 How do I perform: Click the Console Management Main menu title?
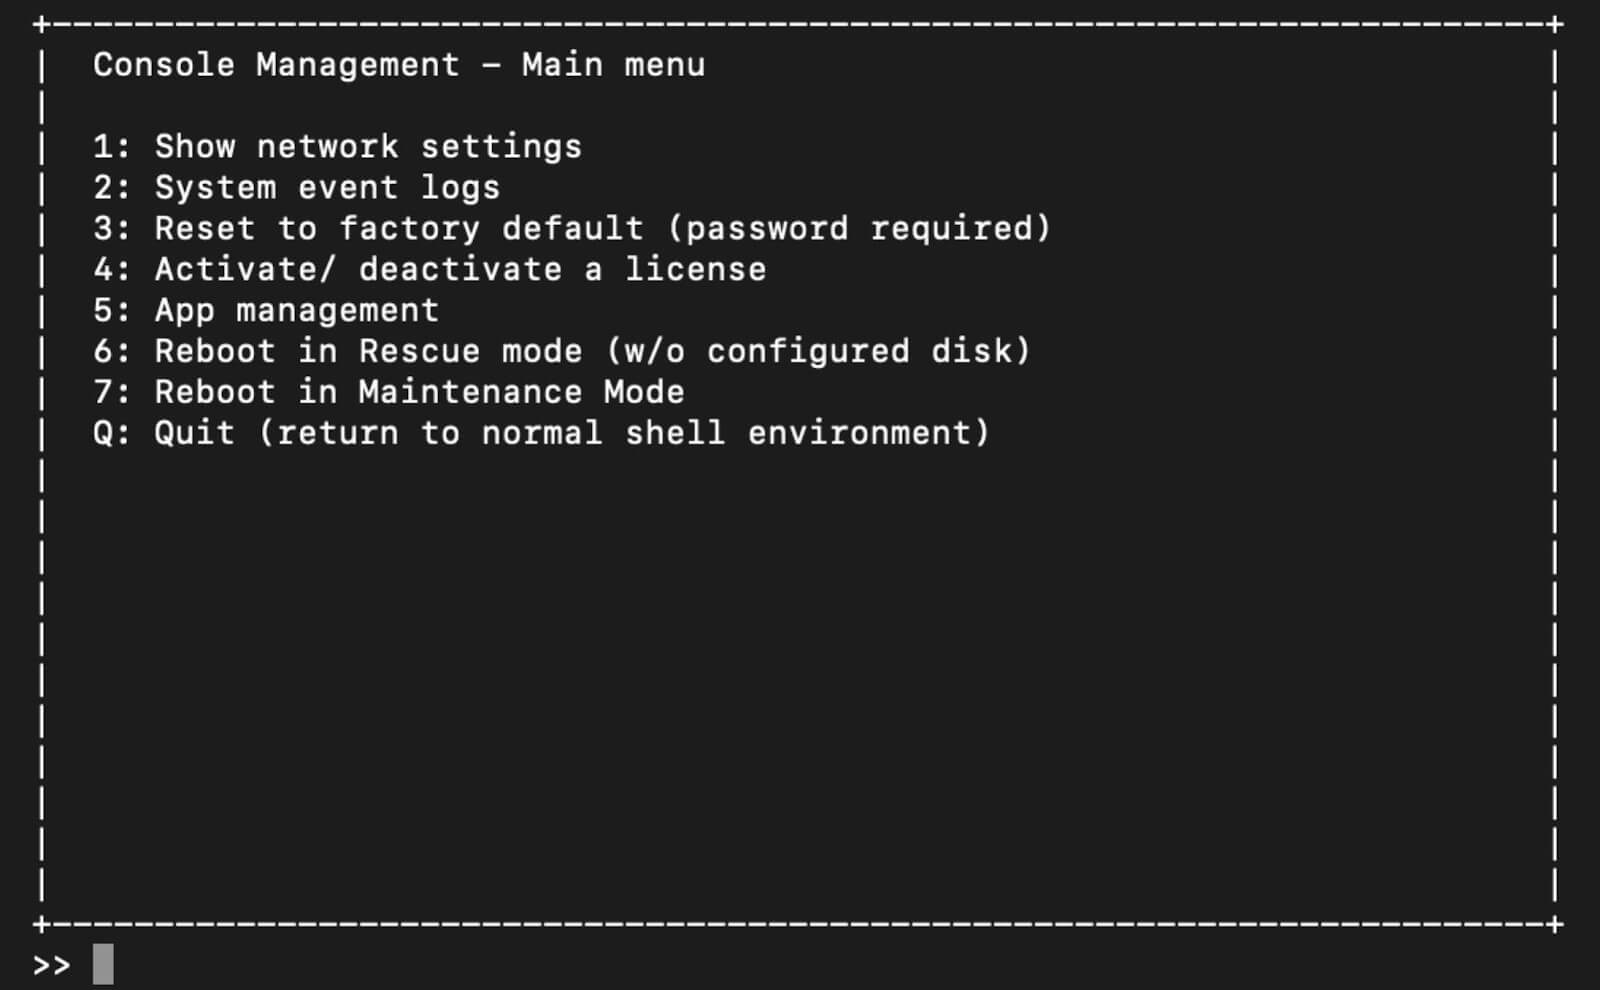399,65
